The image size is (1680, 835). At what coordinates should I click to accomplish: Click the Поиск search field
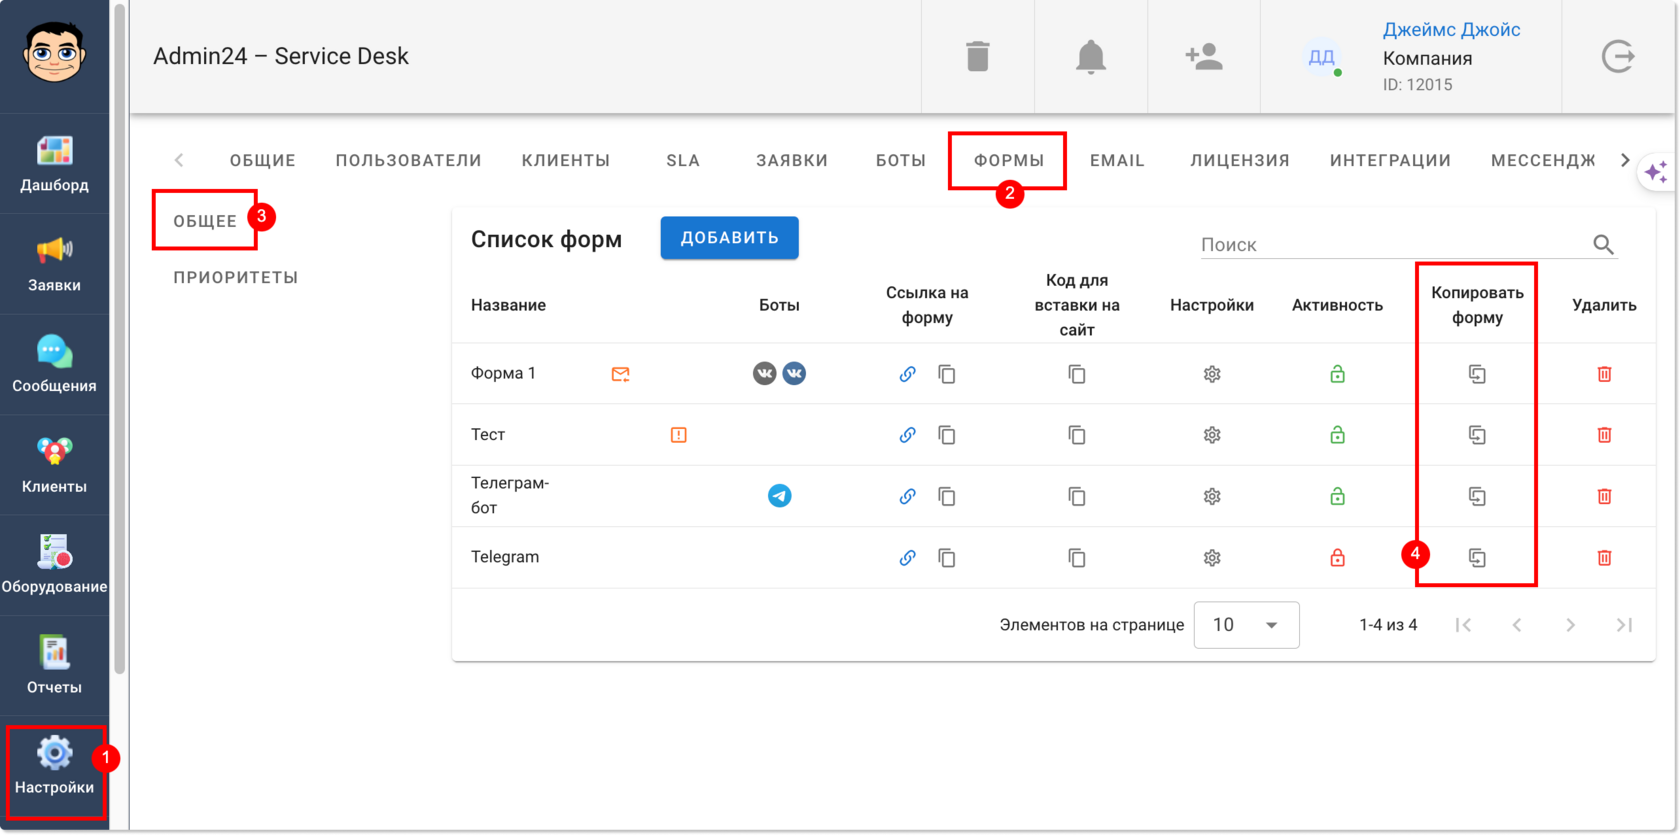point(1393,245)
